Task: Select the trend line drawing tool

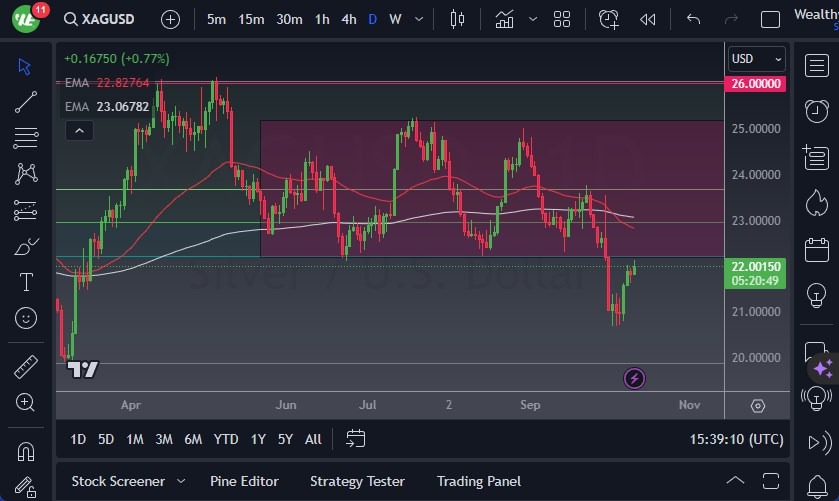Action: (x=26, y=101)
